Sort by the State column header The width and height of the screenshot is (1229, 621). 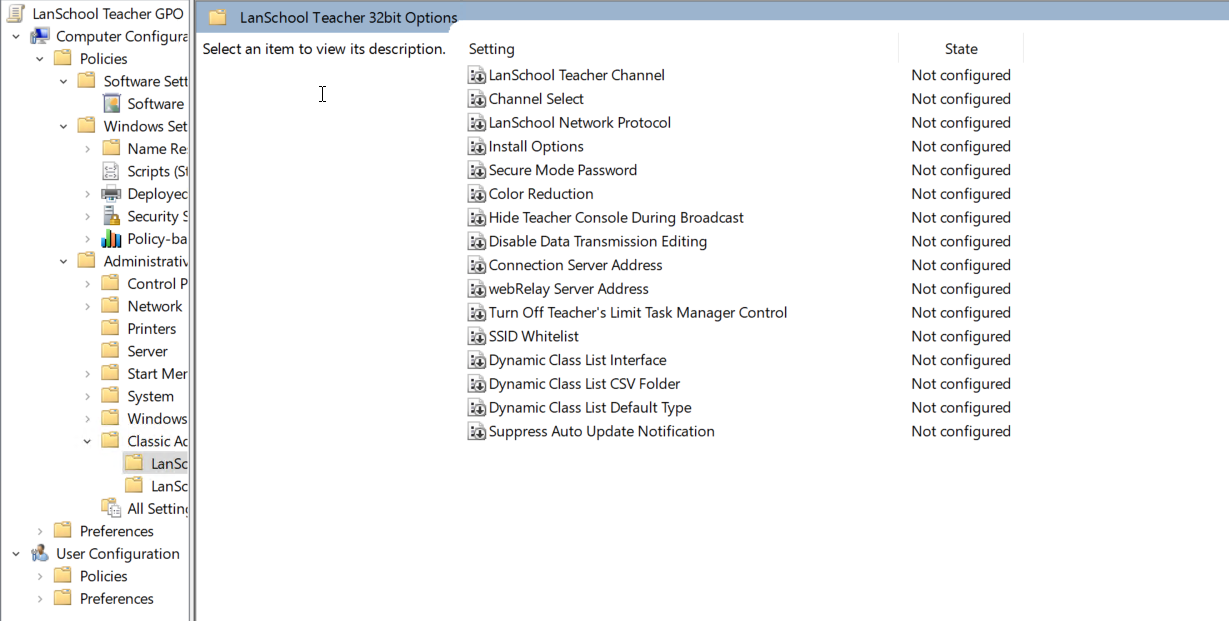[961, 49]
